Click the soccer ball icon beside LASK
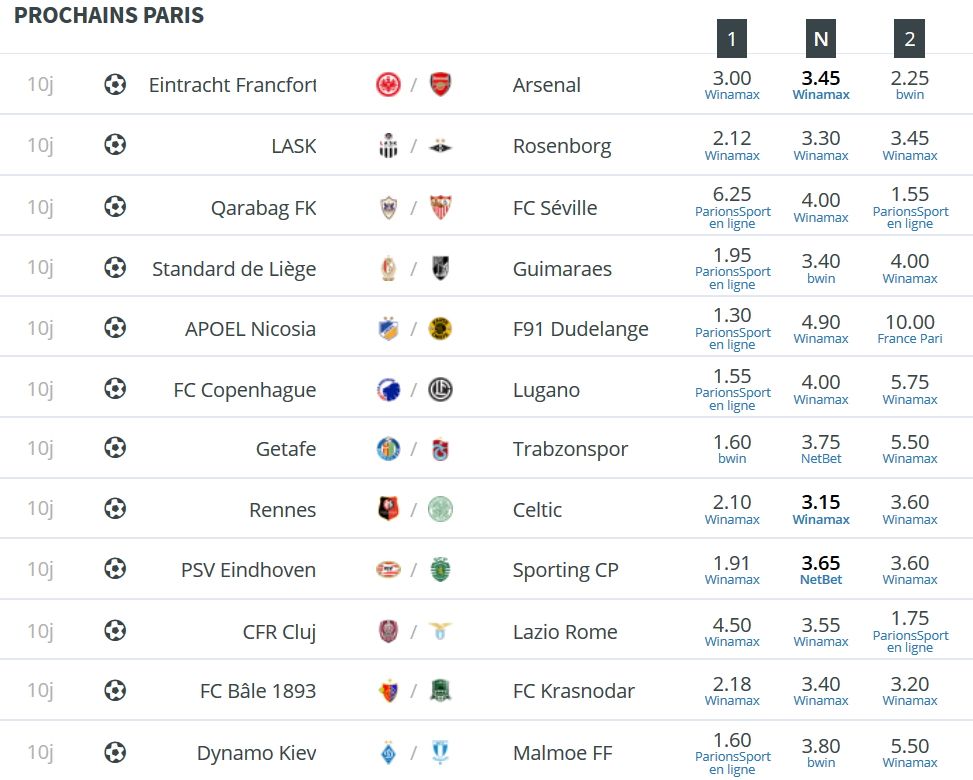 [x=115, y=145]
